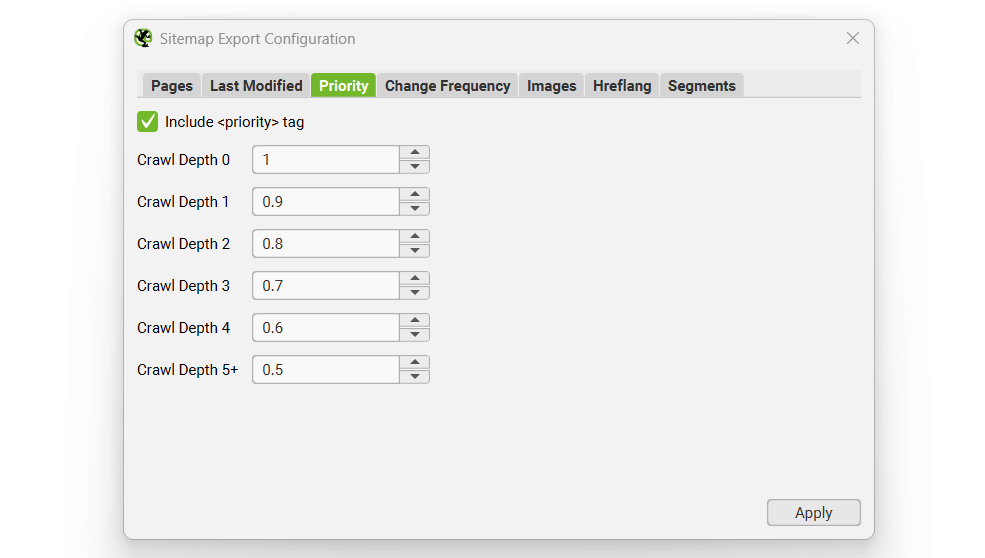
Task: Click the Crawl Depth 0 label
Action: pos(183,160)
